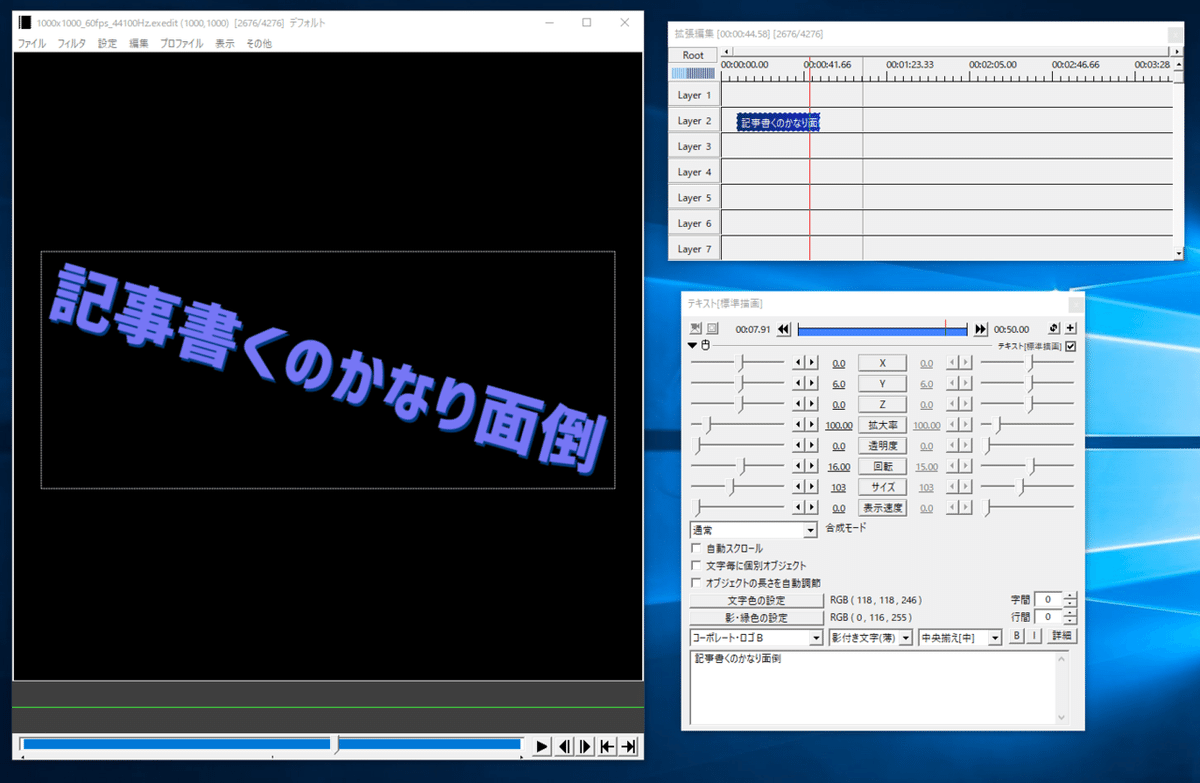Play the video in the AviUtl main window

pos(541,746)
